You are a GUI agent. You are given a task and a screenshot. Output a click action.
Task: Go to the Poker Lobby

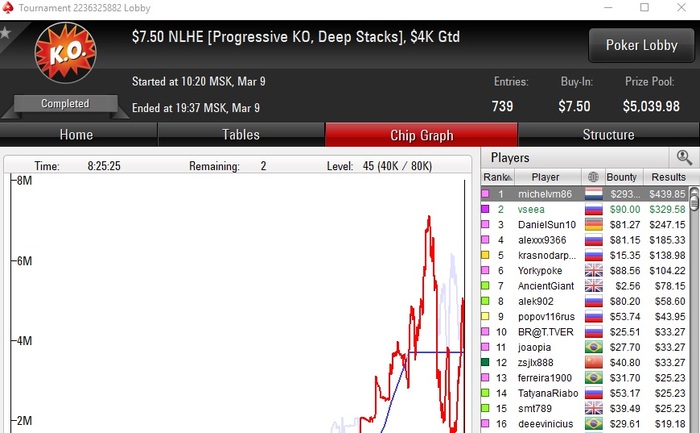642,45
